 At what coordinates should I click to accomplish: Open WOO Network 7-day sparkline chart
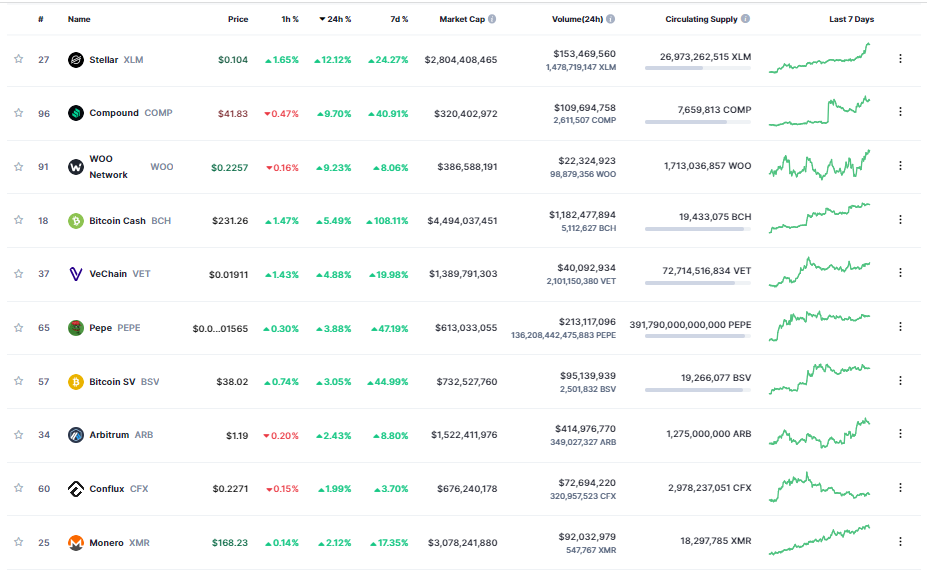point(819,165)
